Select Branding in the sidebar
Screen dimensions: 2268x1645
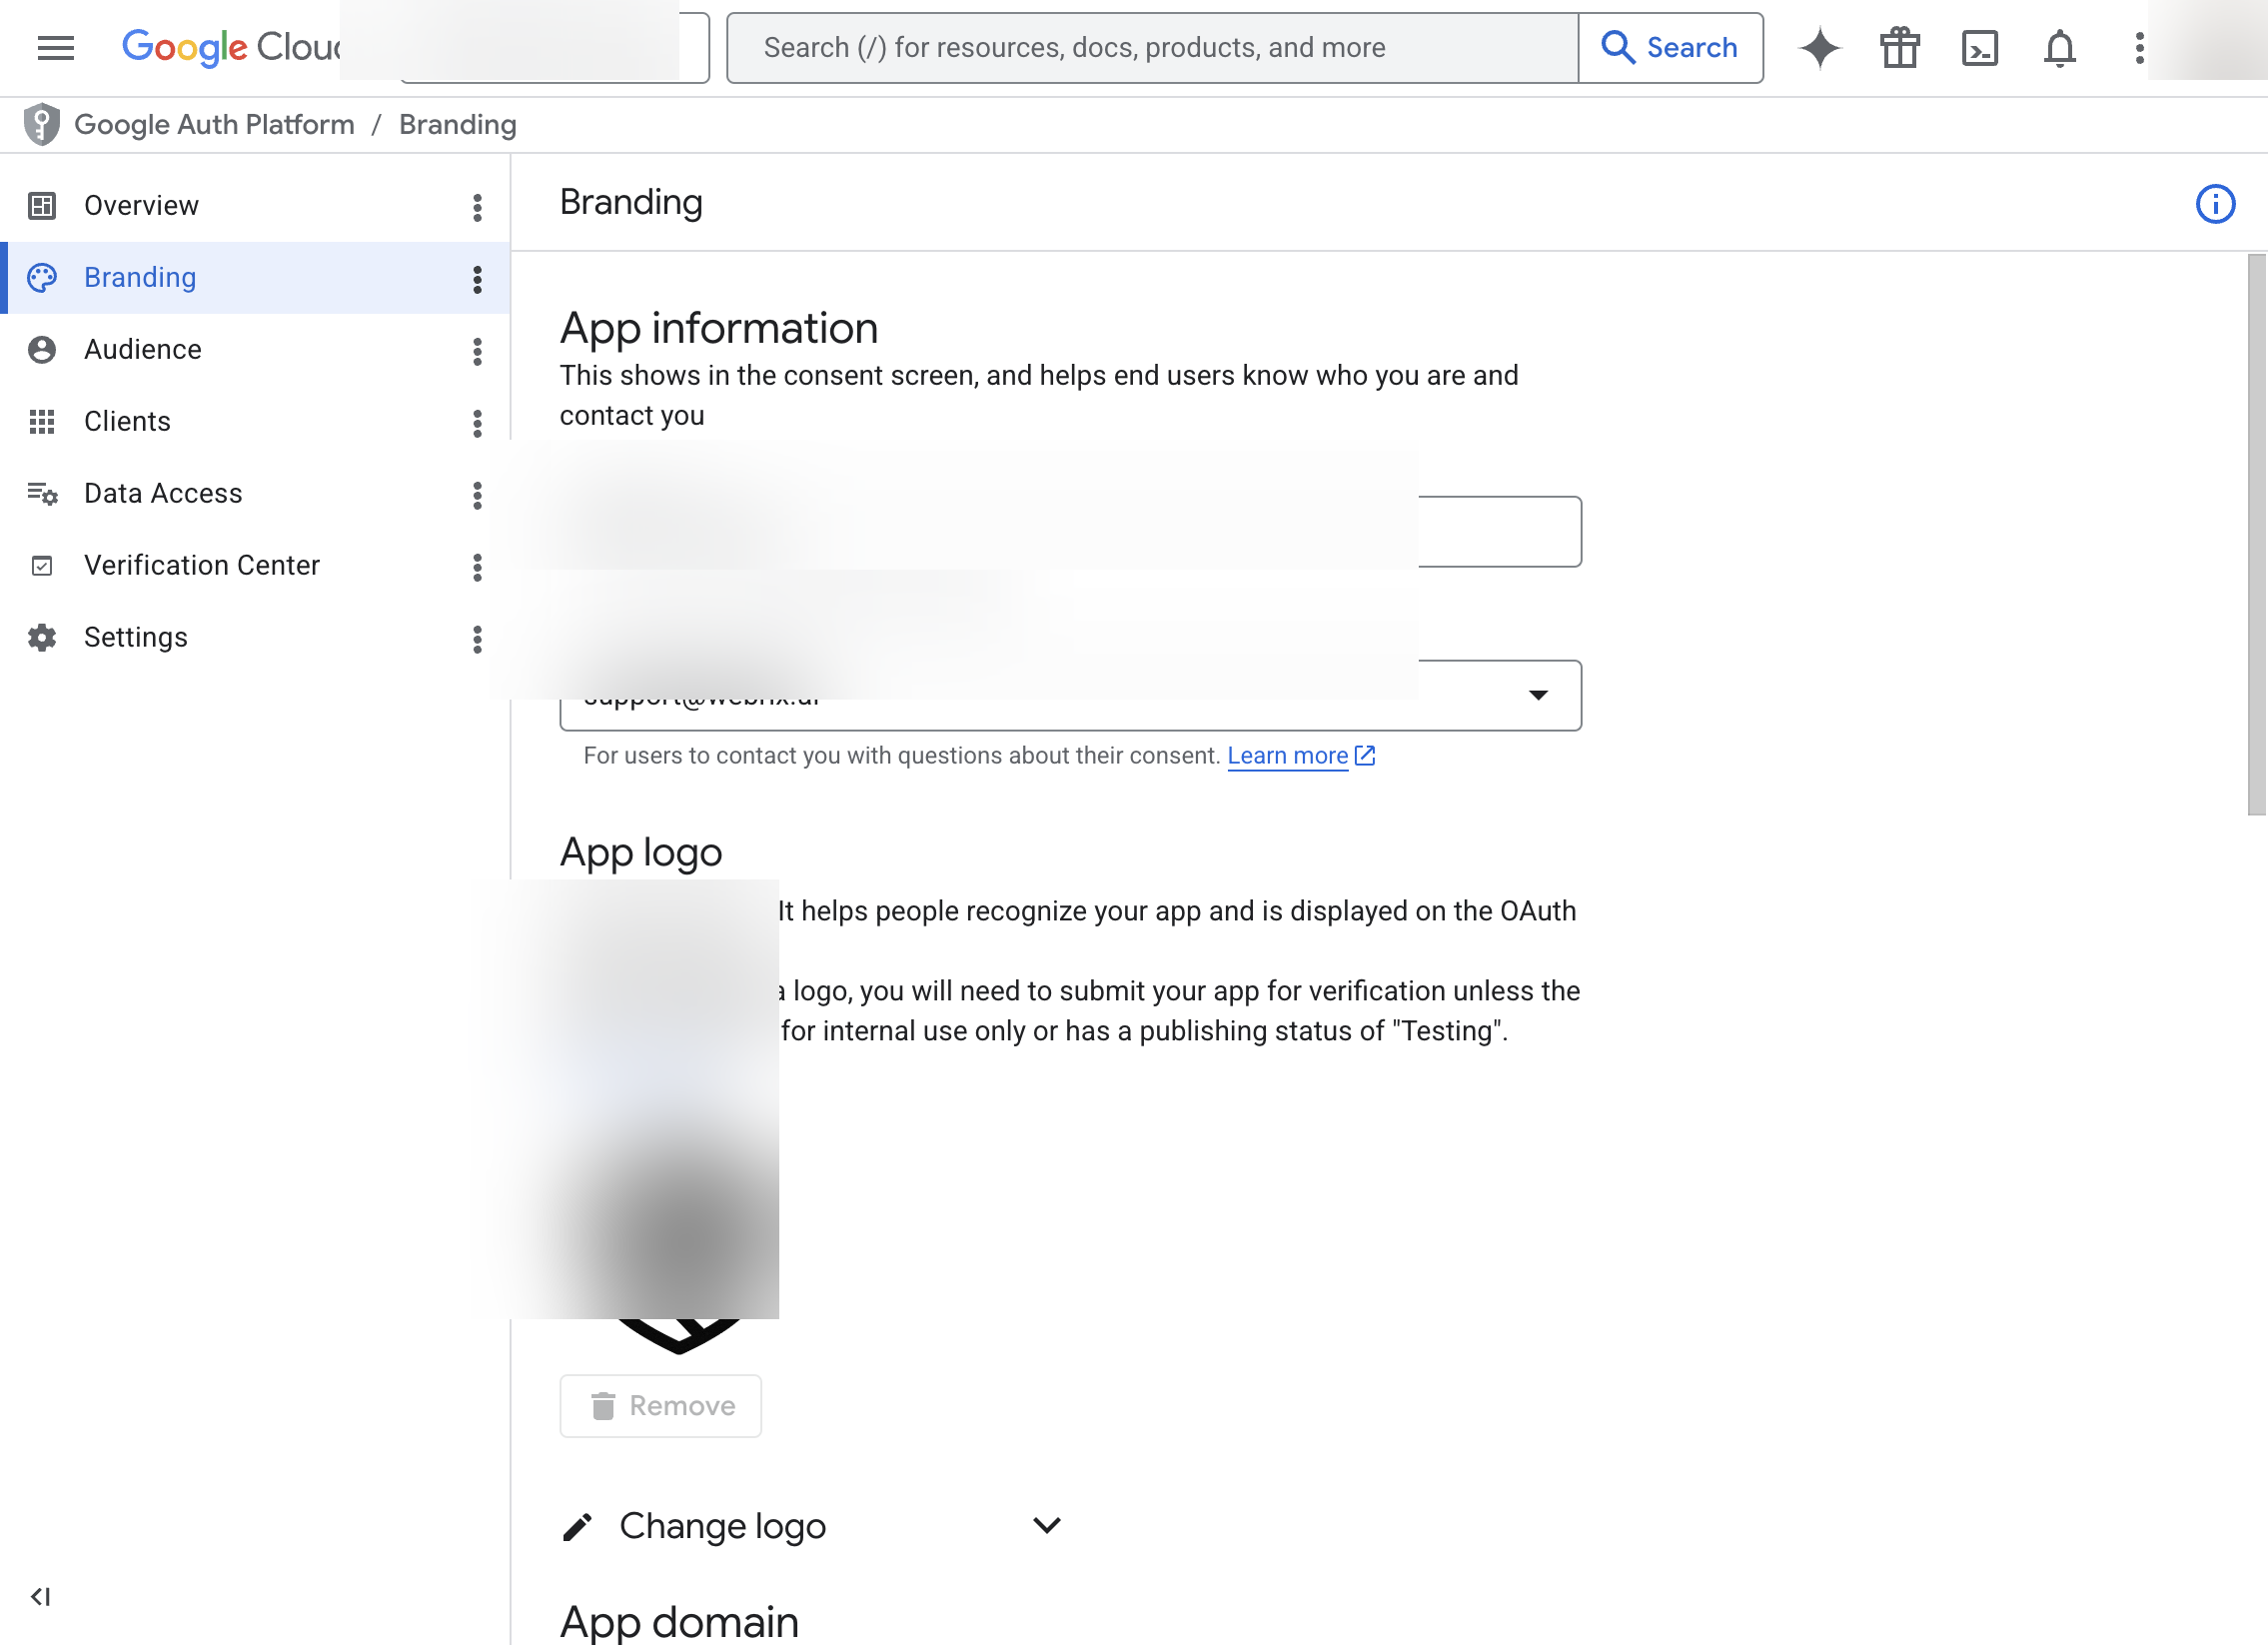pyautogui.click(x=254, y=277)
